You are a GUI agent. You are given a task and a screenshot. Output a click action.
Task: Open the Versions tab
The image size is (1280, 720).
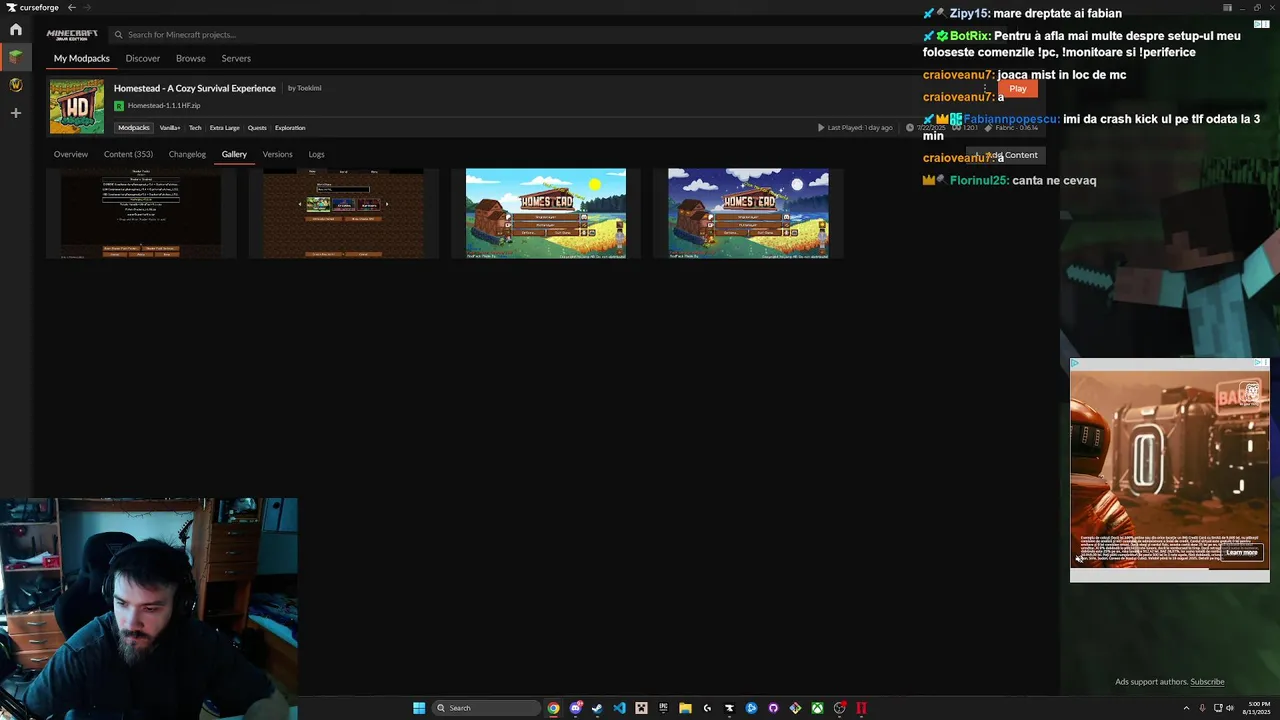tap(277, 155)
